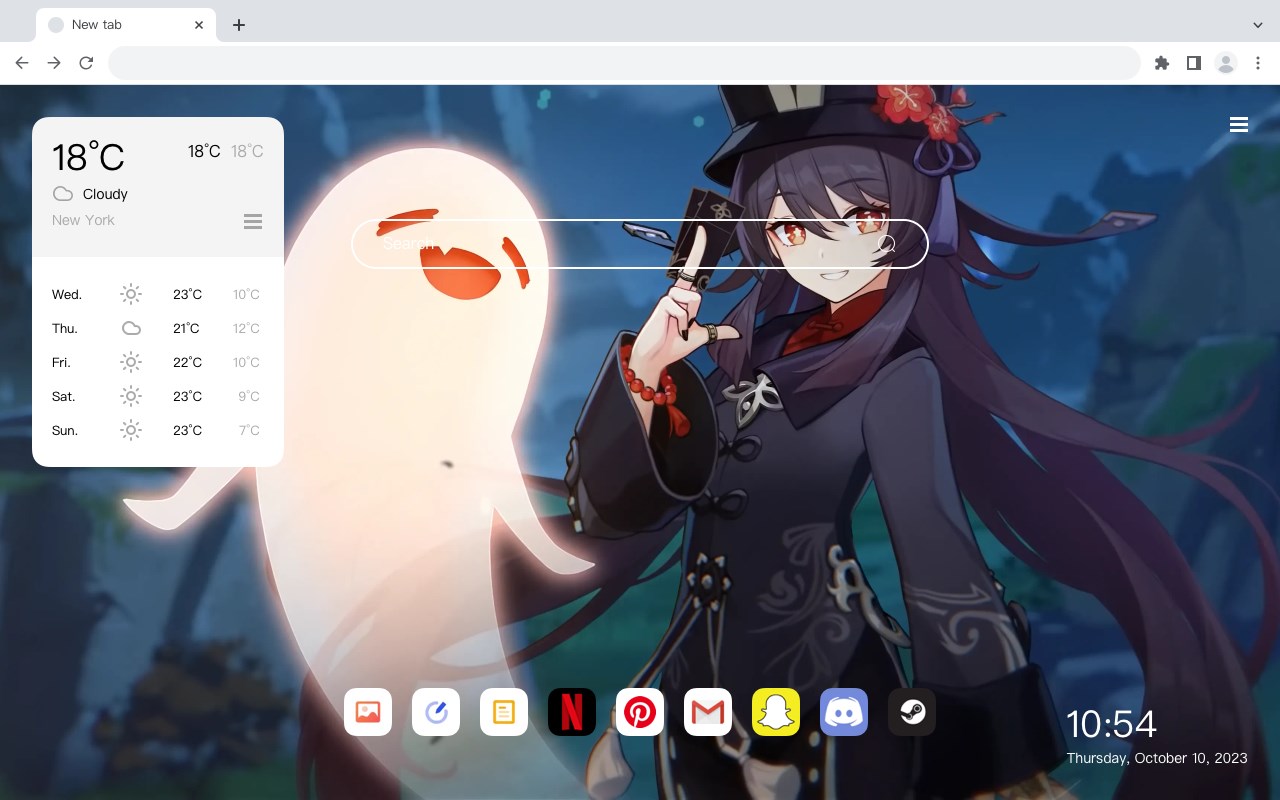This screenshot has width=1280, height=800.
Task: Open a new tab with the plus button
Action: click(238, 25)
